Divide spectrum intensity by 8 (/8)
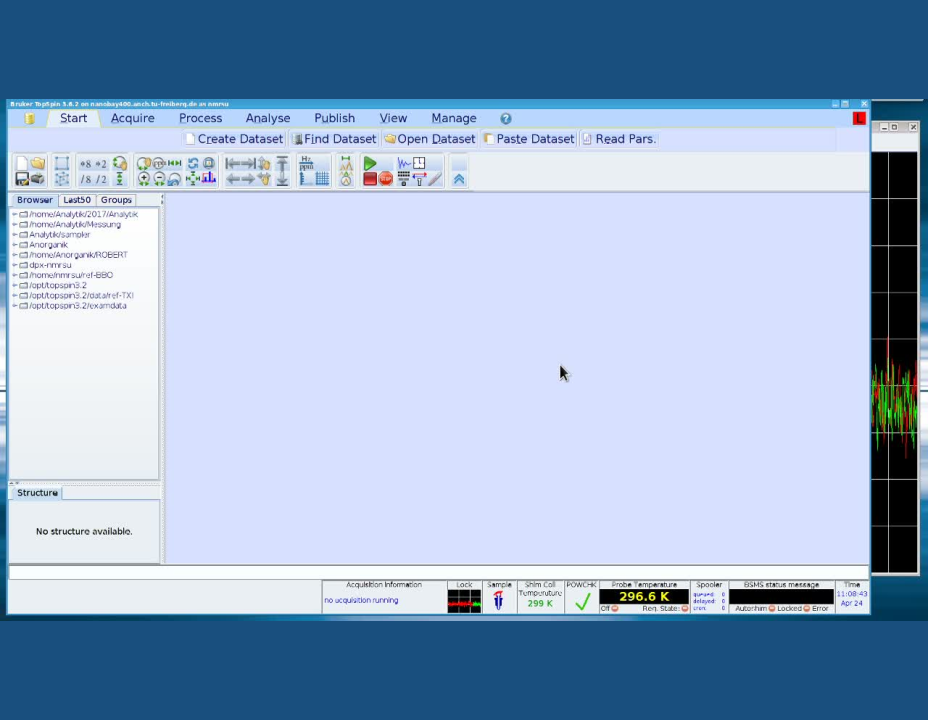928x720 pixels. (x=86, y=179)
